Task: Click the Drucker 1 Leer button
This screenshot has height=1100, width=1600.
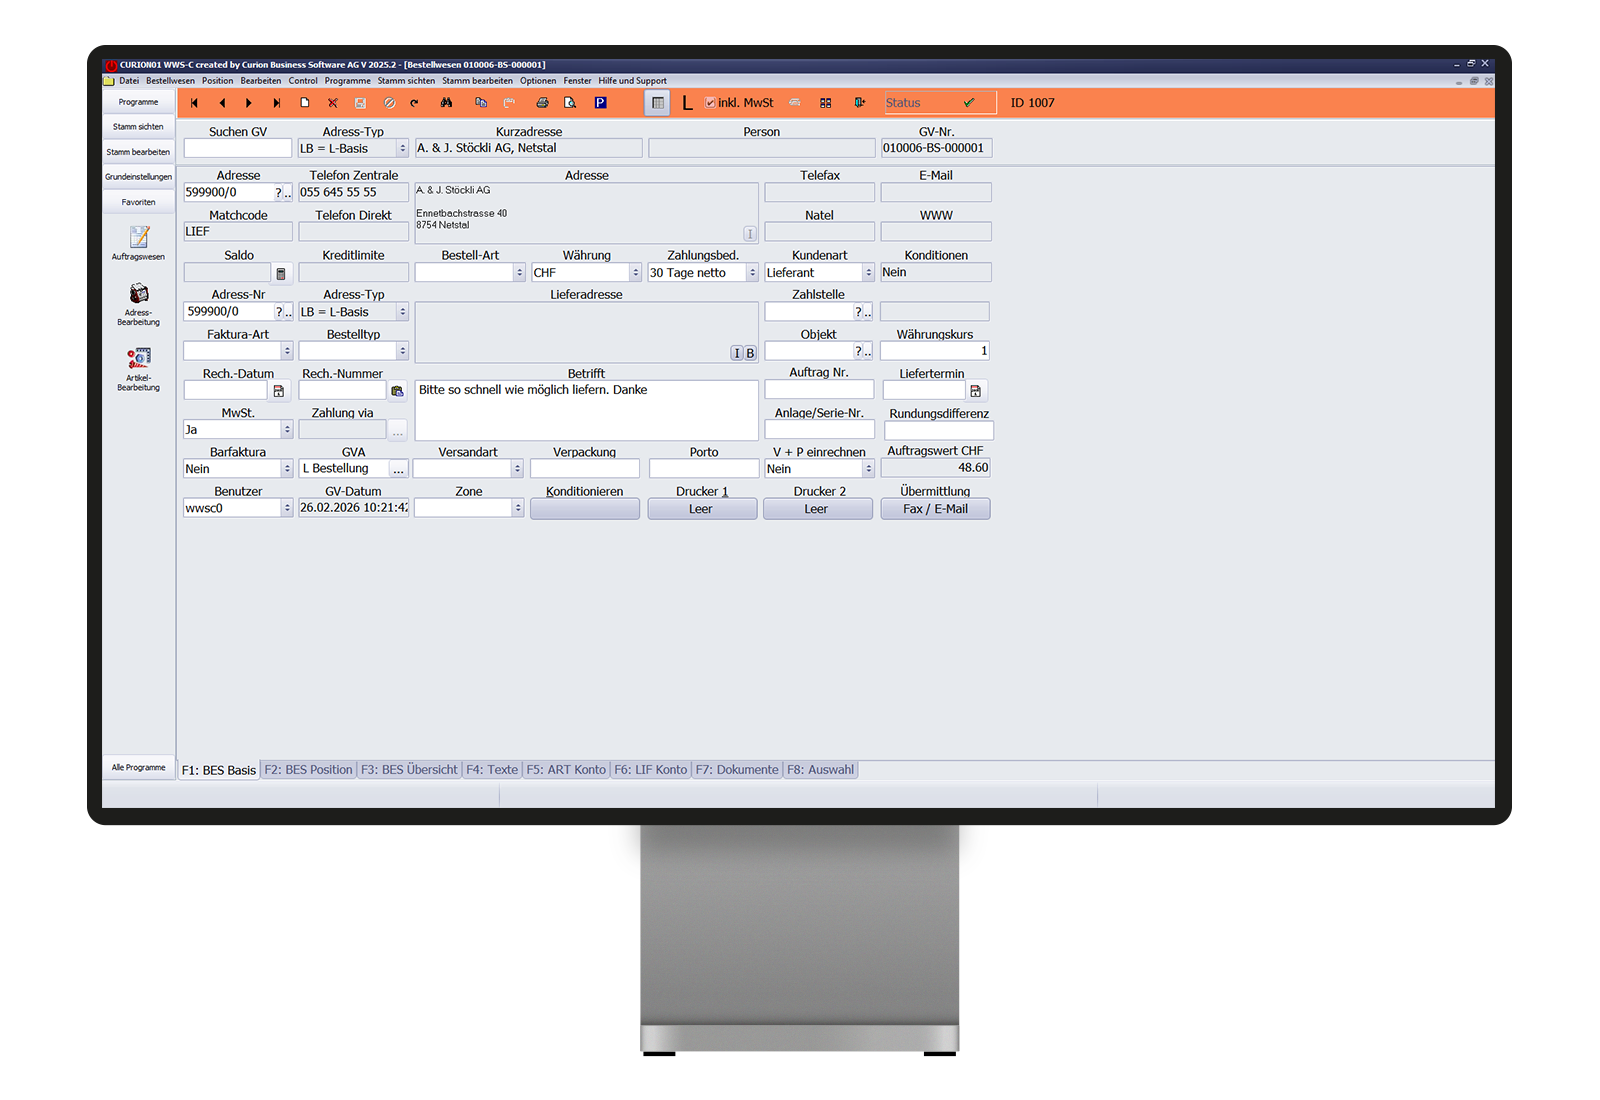Action: 701,509
